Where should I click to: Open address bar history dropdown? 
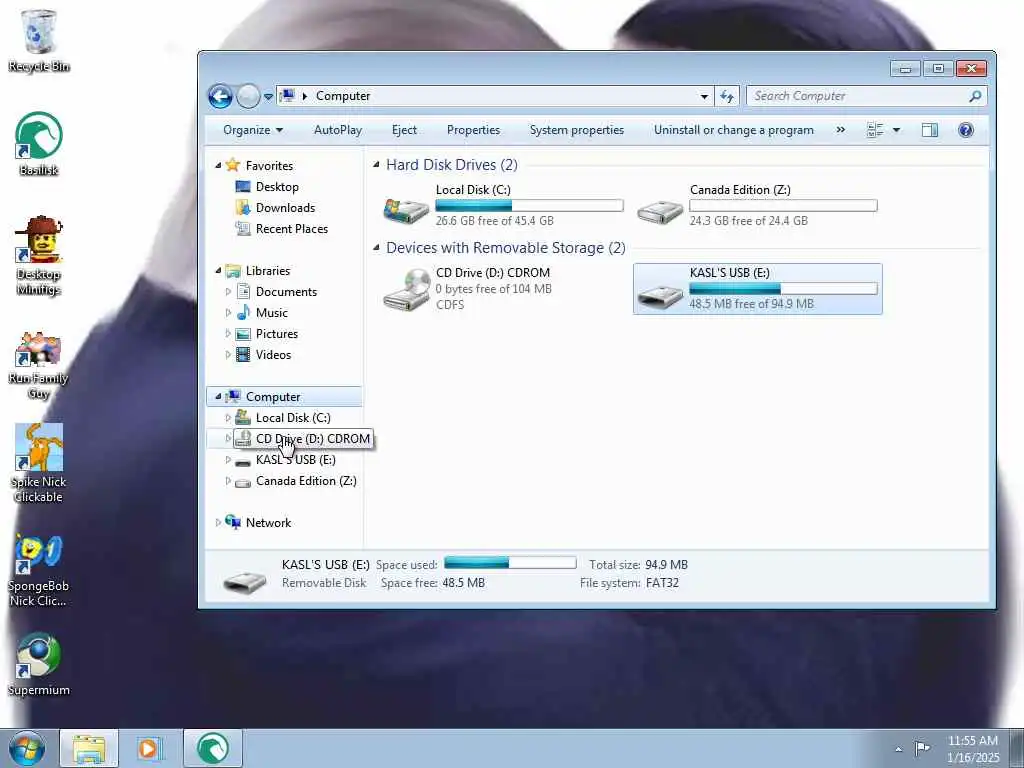704,97
